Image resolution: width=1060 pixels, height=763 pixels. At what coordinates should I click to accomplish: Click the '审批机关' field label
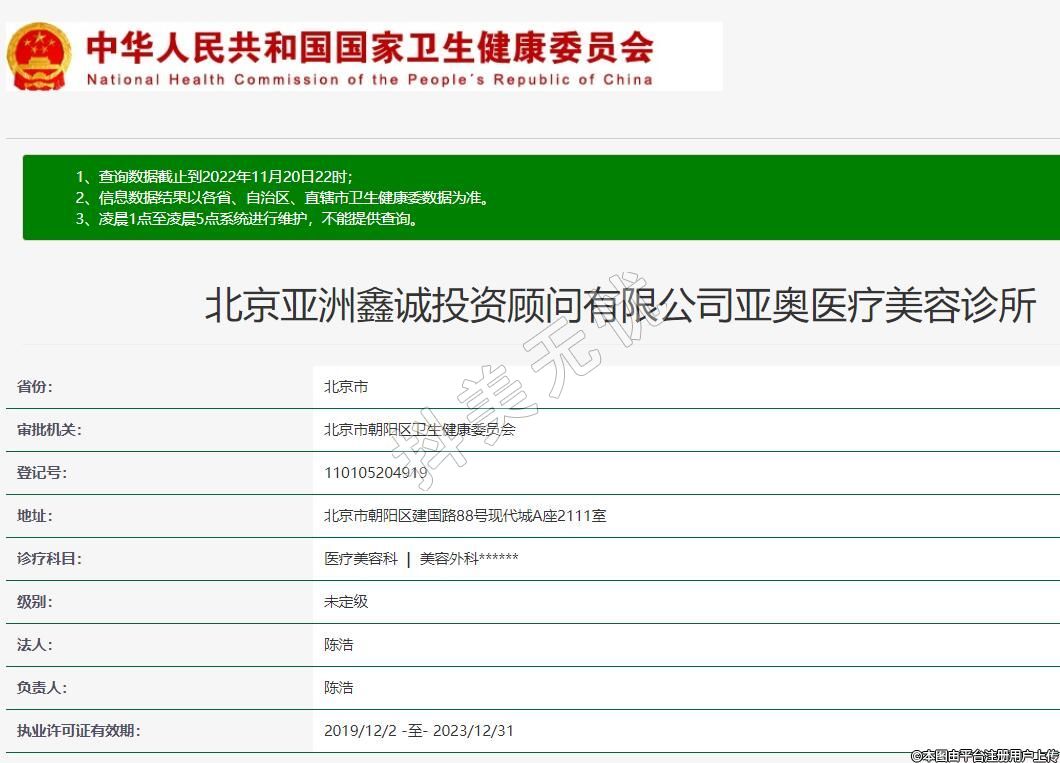coord(49,430)
